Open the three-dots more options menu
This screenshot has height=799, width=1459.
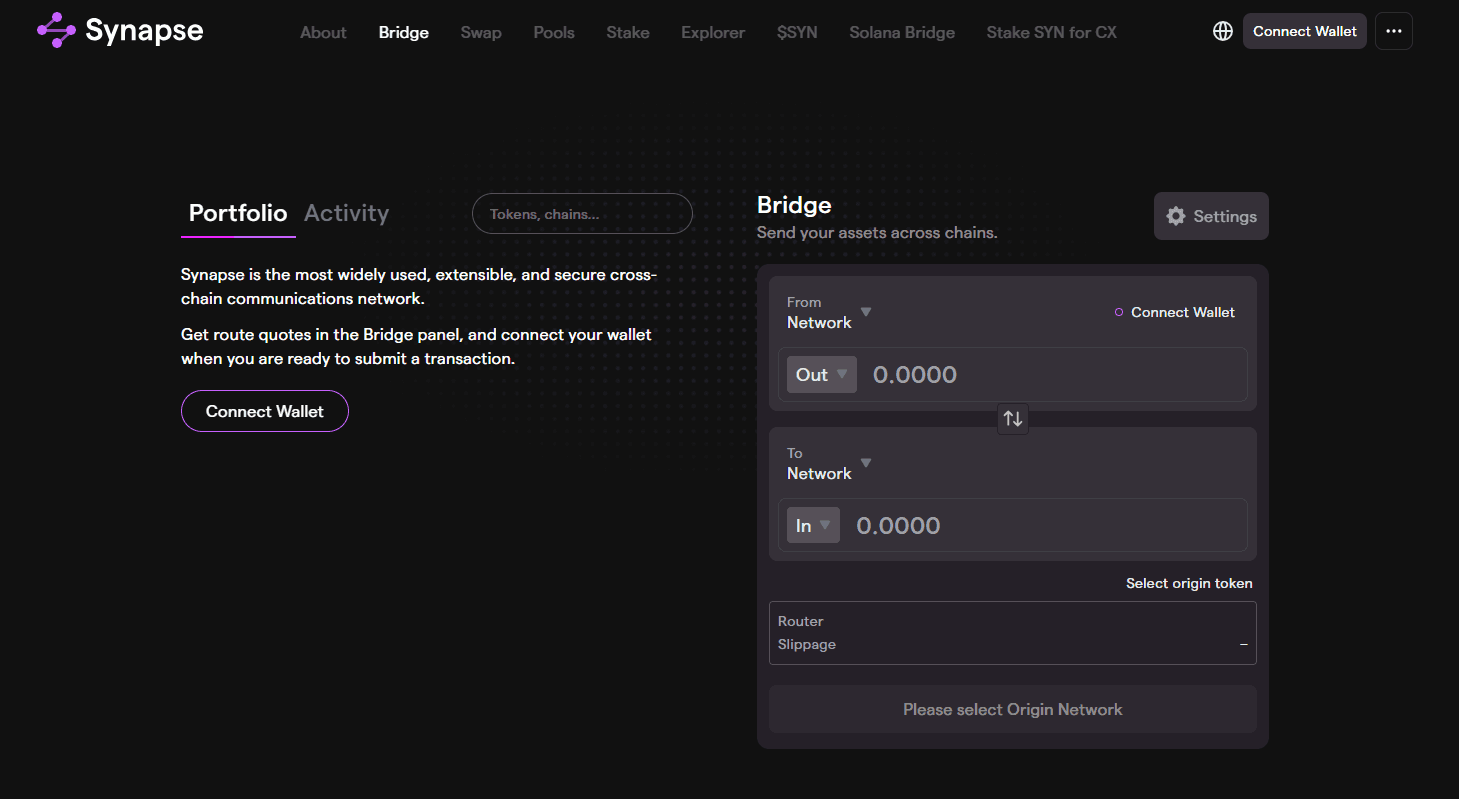point(1394,31)
